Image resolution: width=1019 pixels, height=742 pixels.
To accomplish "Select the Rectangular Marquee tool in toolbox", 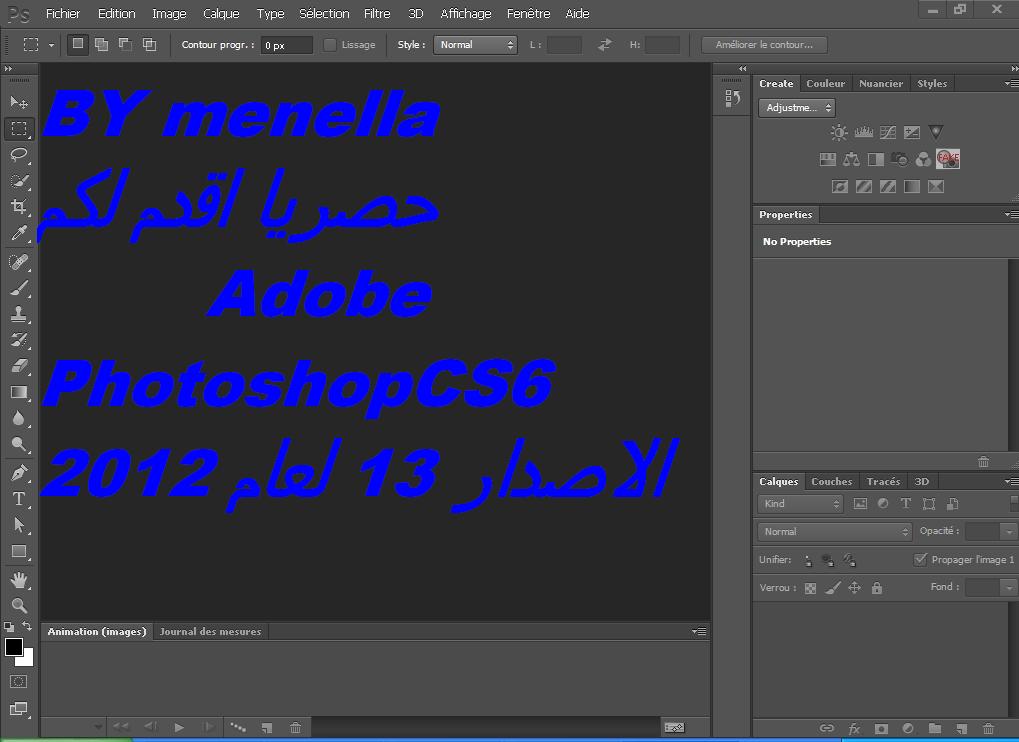I will click(x=19, y=129).
